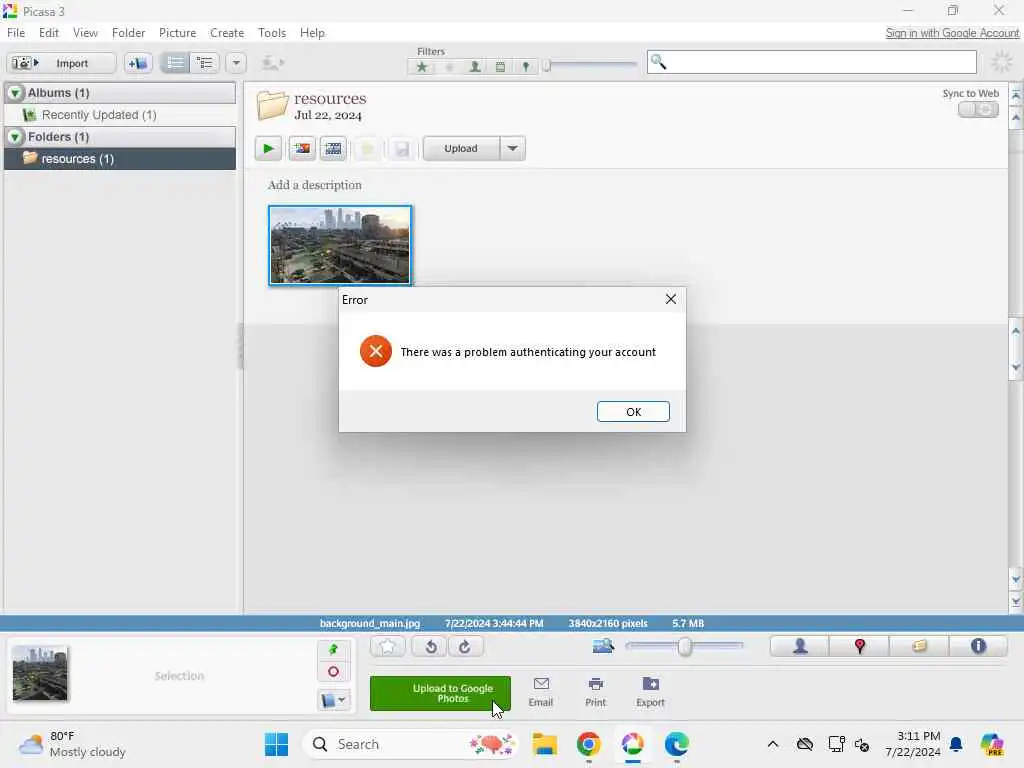Open Microsoft Edge from taskbar

click(x=677, y=744)
